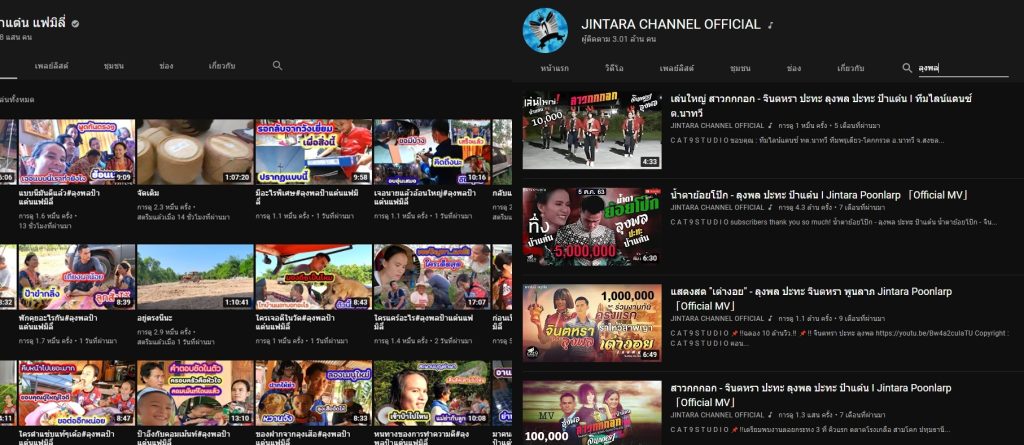Switch to the หน้าแรก tab on JINTARA channel
1024x445 pixels.
tap(554, 68)
